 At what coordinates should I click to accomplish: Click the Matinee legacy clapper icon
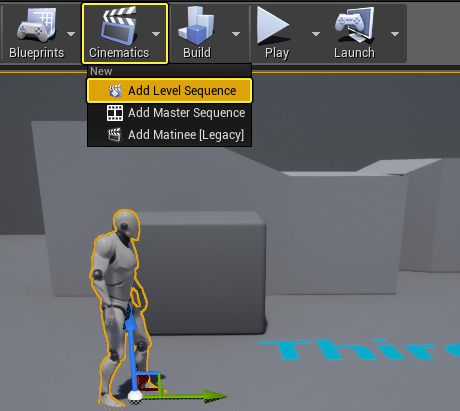(x=115, y=135)
